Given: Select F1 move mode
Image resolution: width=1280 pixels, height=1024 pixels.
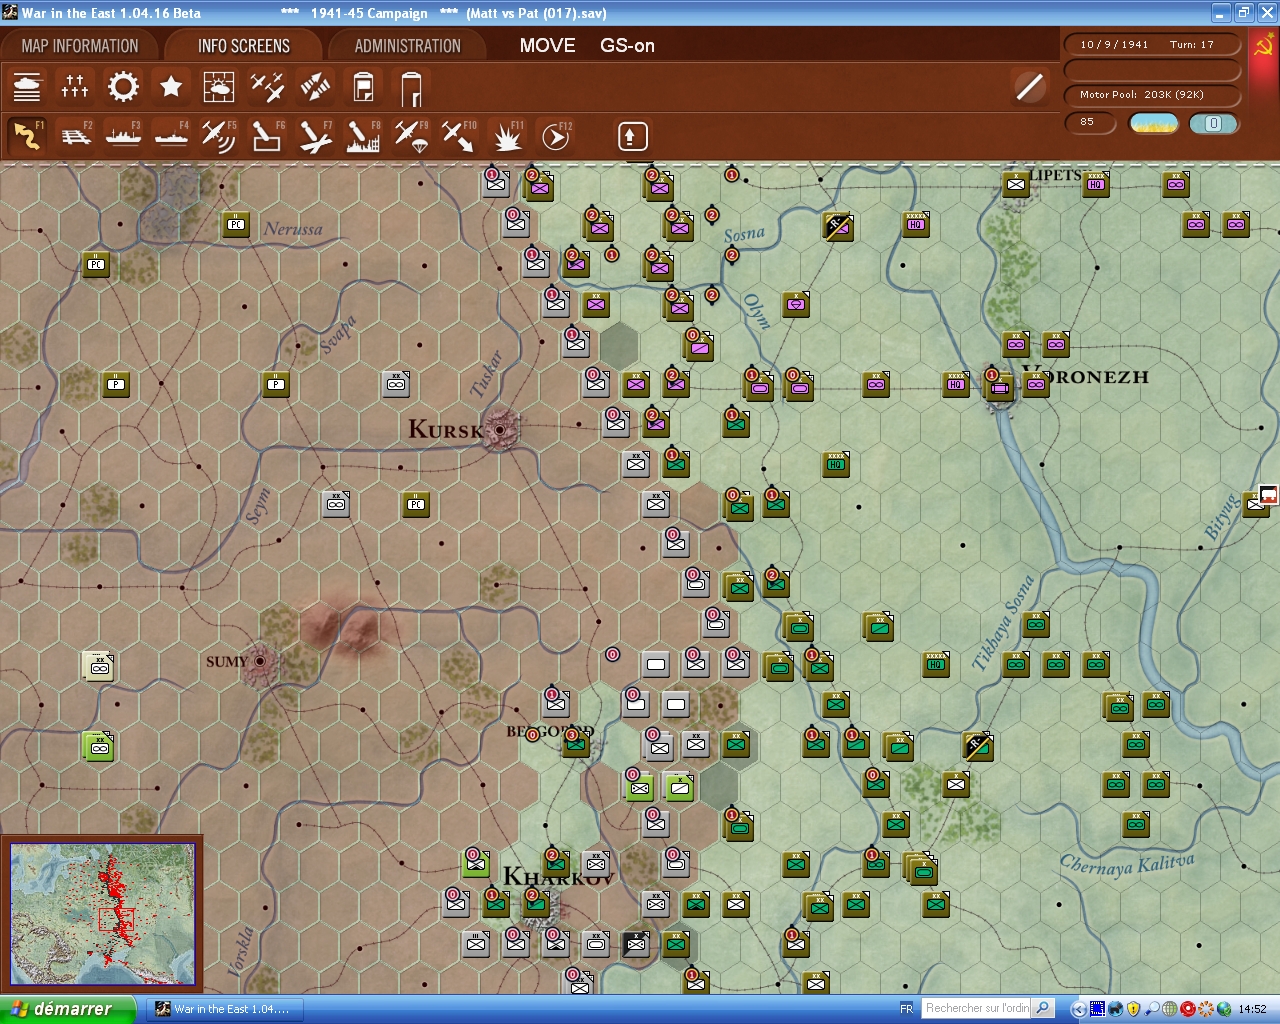Looking at the screenshot, I should (27, 135).
